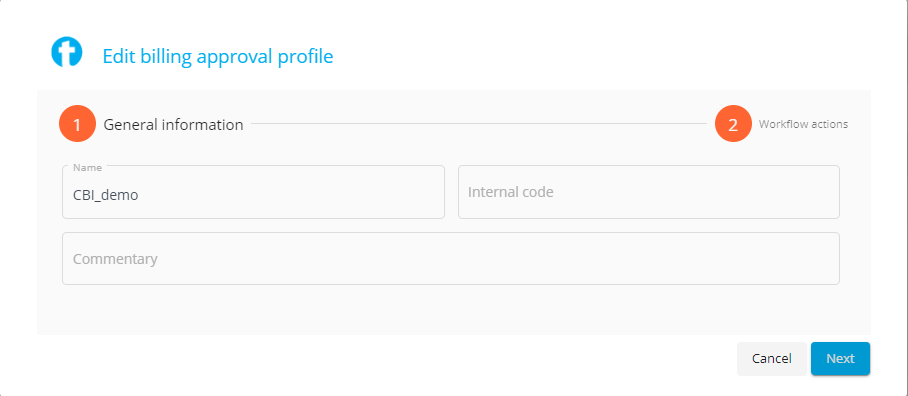Screen dimensions: 908x396
Task: Cancel editing the billing approval profile
Action: click(771, 358)
